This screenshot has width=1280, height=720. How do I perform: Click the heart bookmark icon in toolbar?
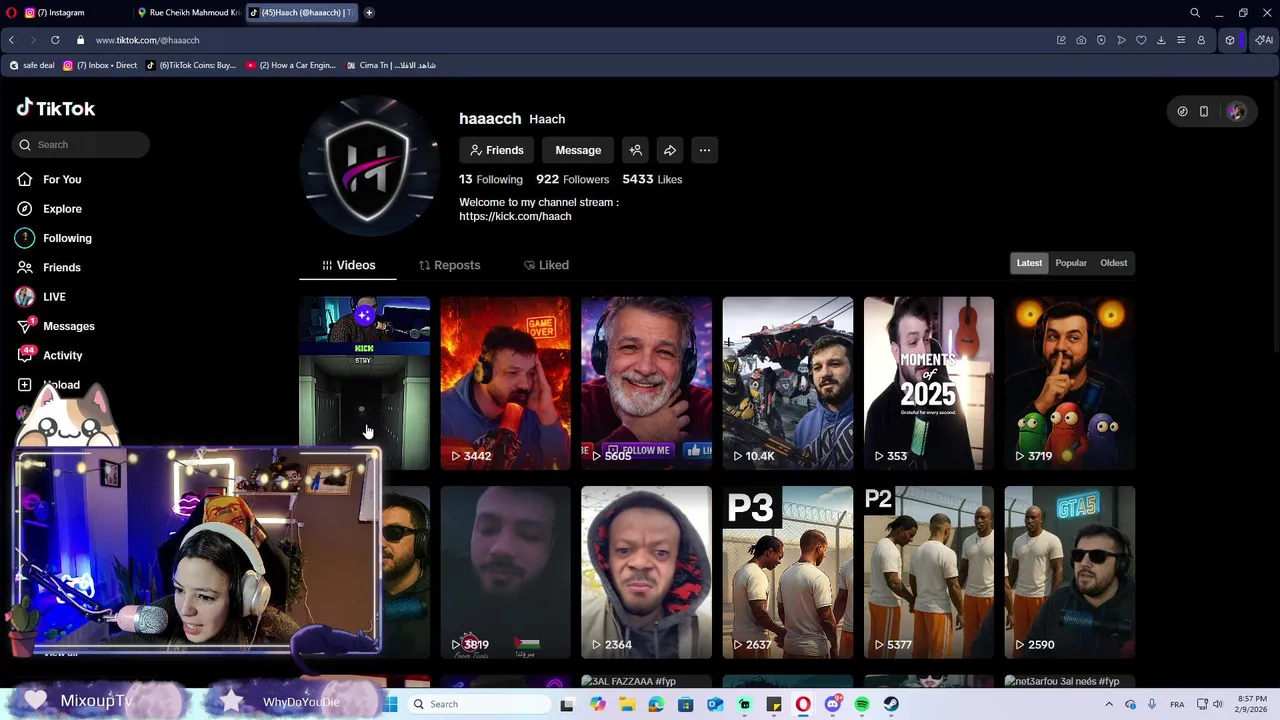point(1141,40)
